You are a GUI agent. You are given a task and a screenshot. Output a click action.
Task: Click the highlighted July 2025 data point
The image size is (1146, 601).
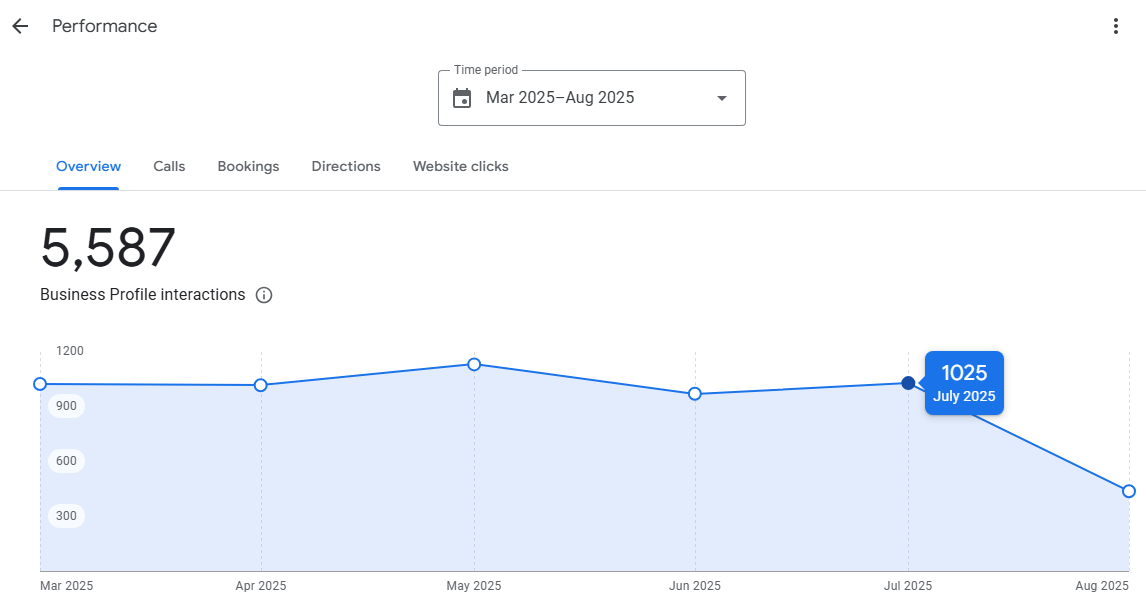pos(908,383)
